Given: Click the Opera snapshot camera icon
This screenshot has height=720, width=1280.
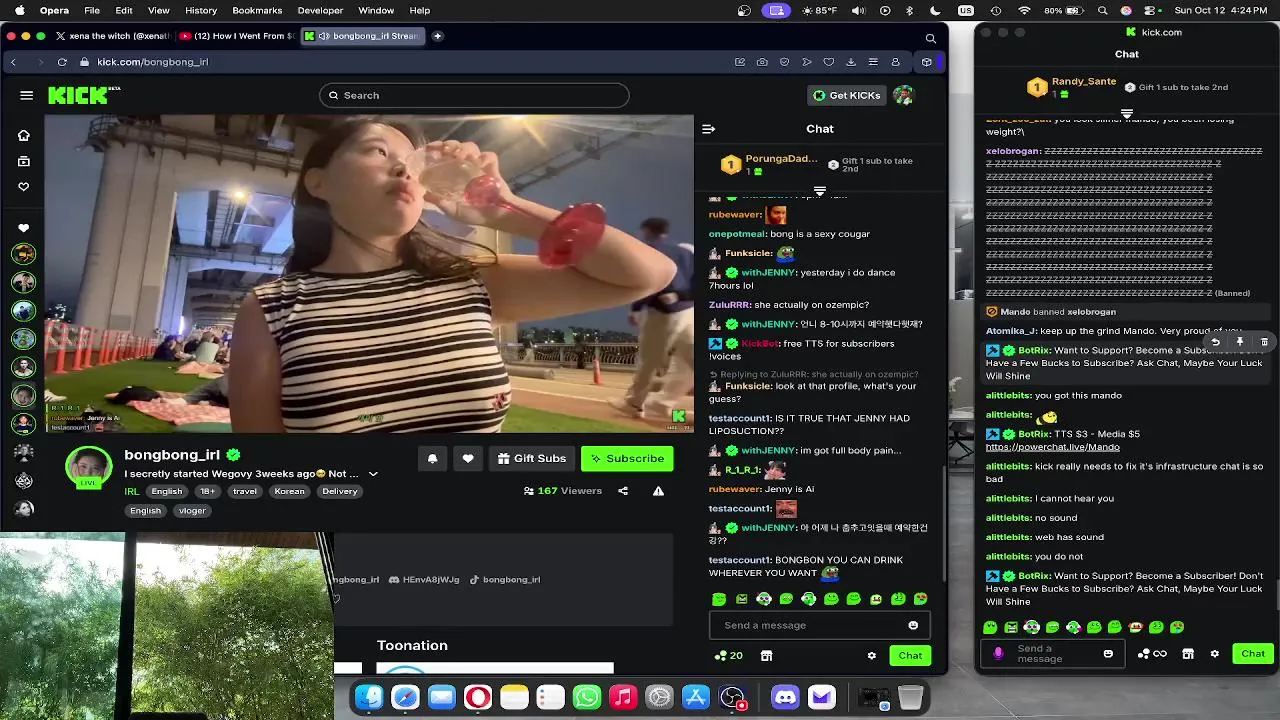Looking at the screenshot, I should click(x=762, y=62).
